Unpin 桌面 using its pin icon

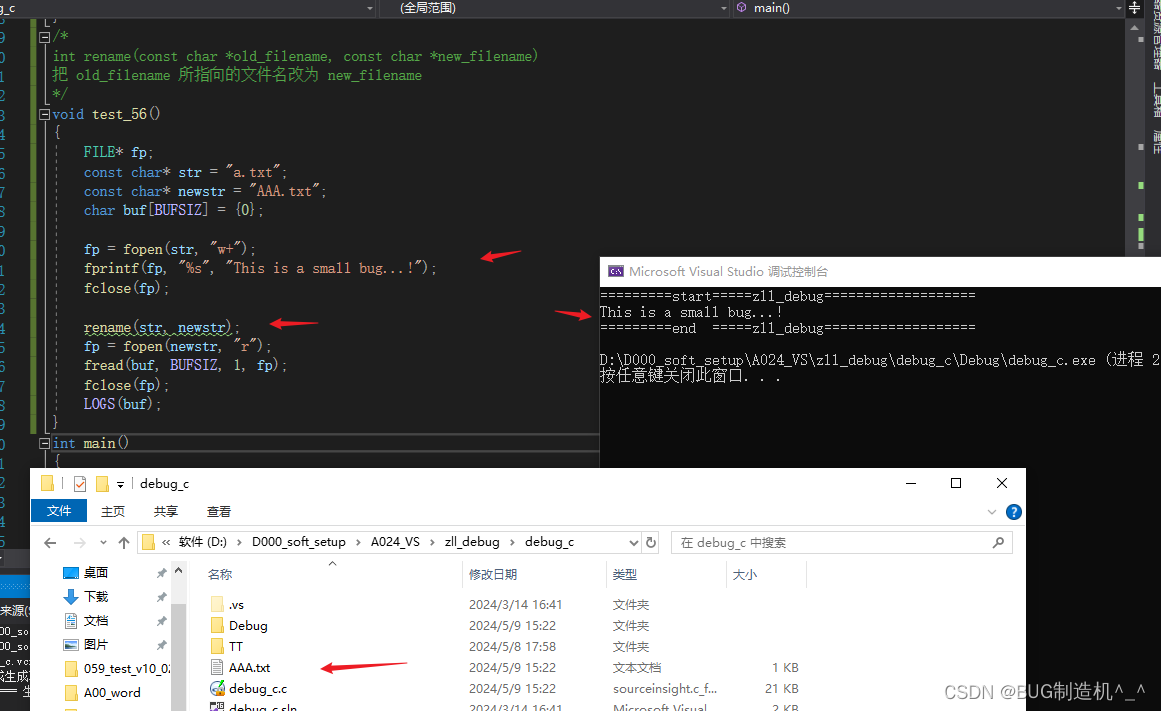(161, 573)
